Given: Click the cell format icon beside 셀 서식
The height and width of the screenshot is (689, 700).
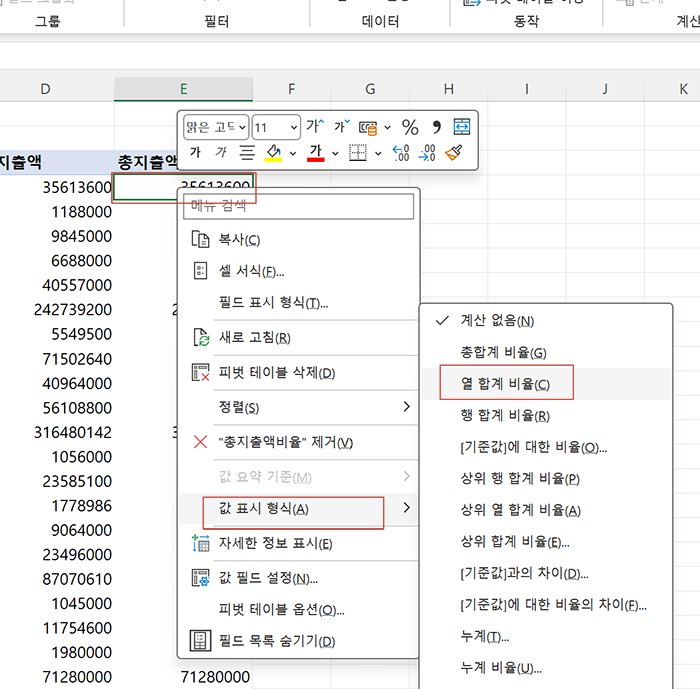Looking at the screenshot, I should coord(200,271).
